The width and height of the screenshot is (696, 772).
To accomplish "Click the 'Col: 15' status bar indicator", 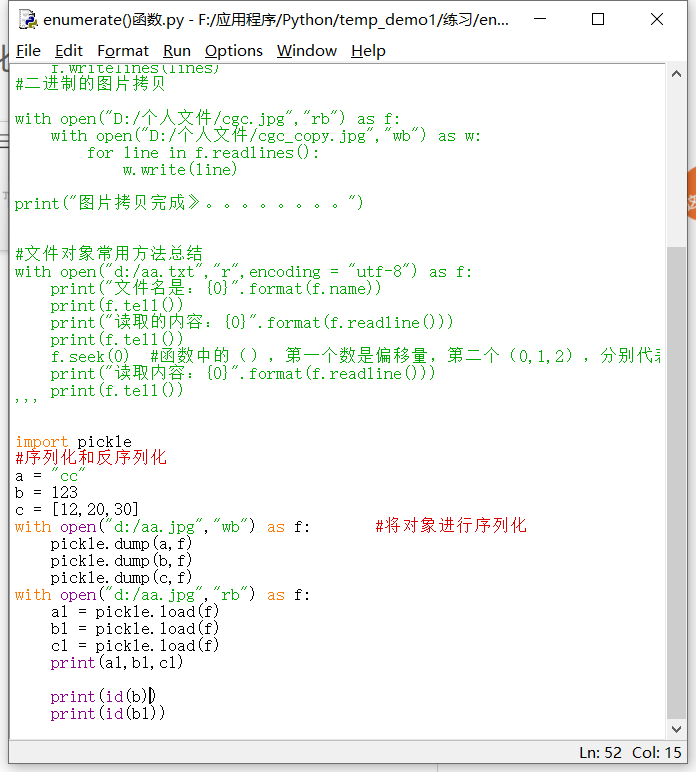I will [x=657, y=752].
